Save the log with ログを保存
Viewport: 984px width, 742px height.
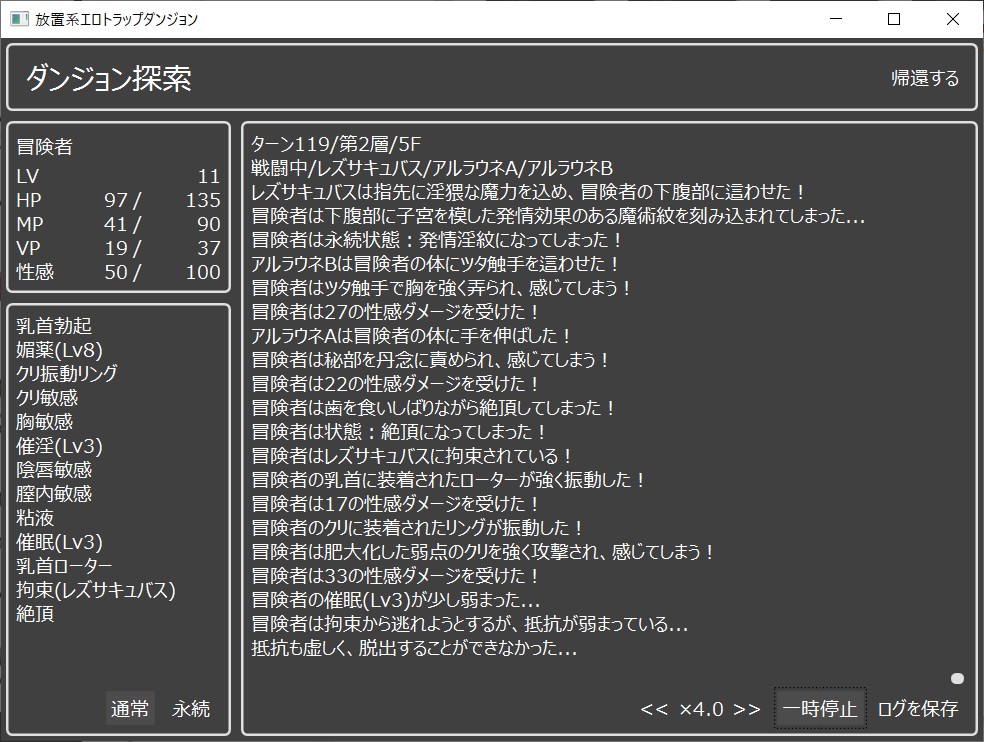(917, 709)
